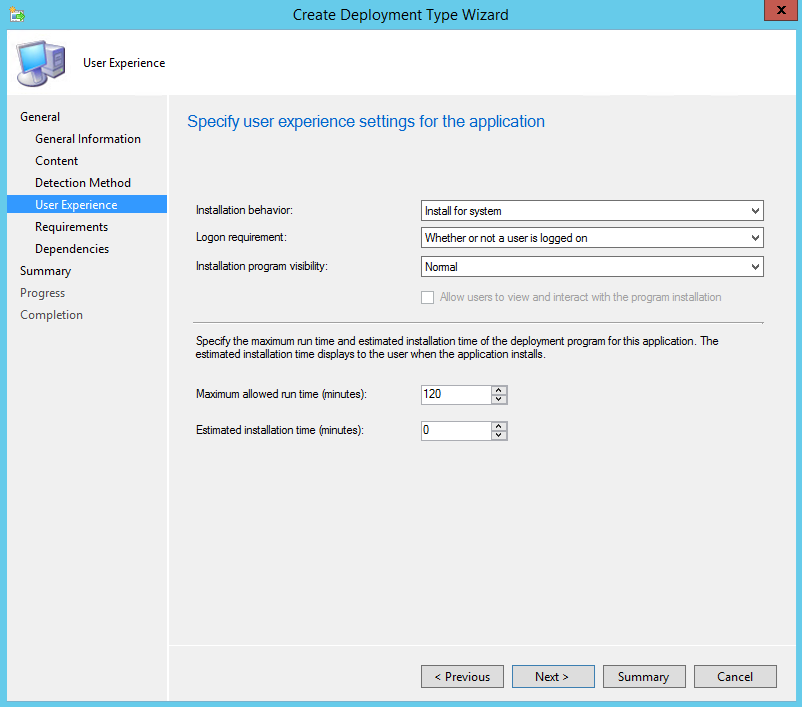Select the User Experience step
This screenshot has height=707, width=802.
(x=87, y=204)
